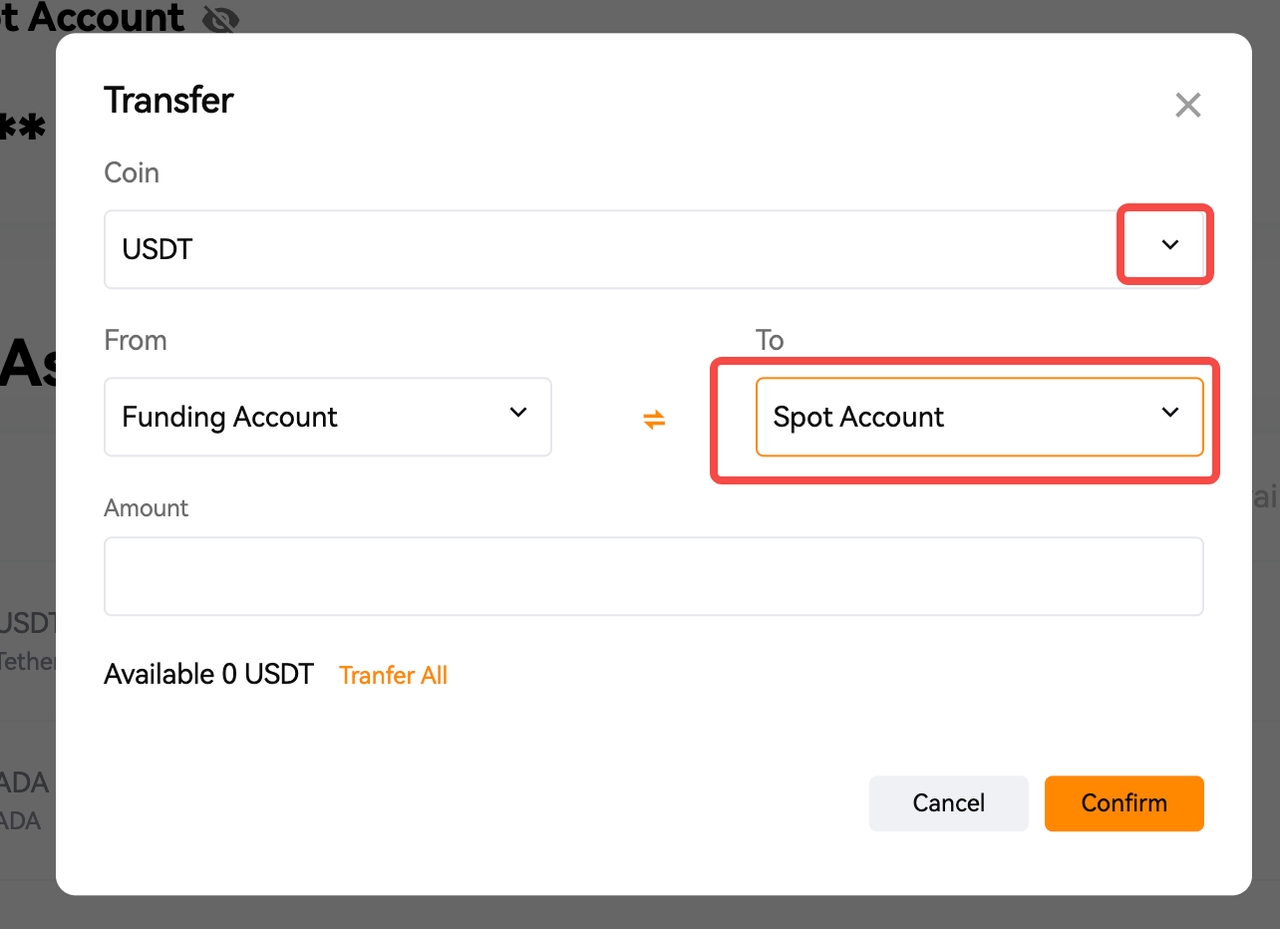Viewport: 1280px width, 929px height.
Task: Expand the From account dropdown showing Funding Account
Action: pos(327,417)
